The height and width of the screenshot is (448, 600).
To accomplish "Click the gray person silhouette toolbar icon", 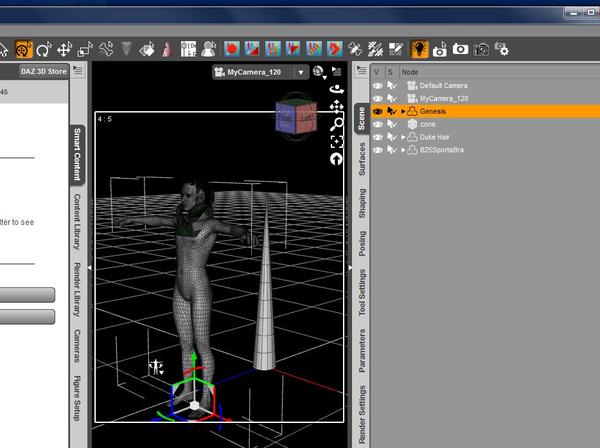I will tap(209, 49).
